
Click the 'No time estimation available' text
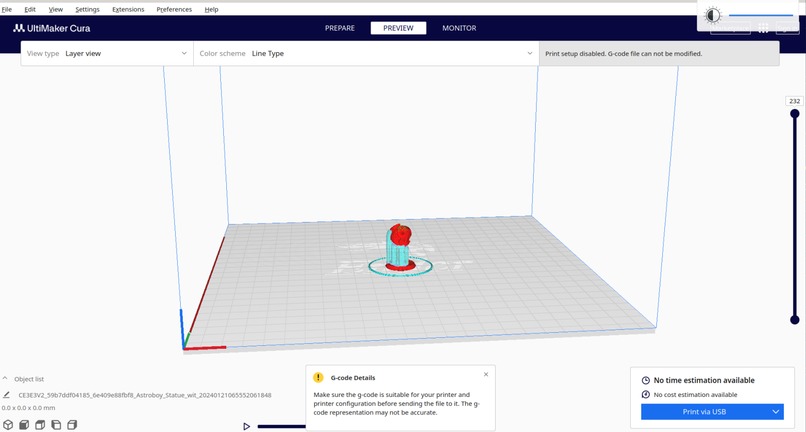tap(704, 381)
